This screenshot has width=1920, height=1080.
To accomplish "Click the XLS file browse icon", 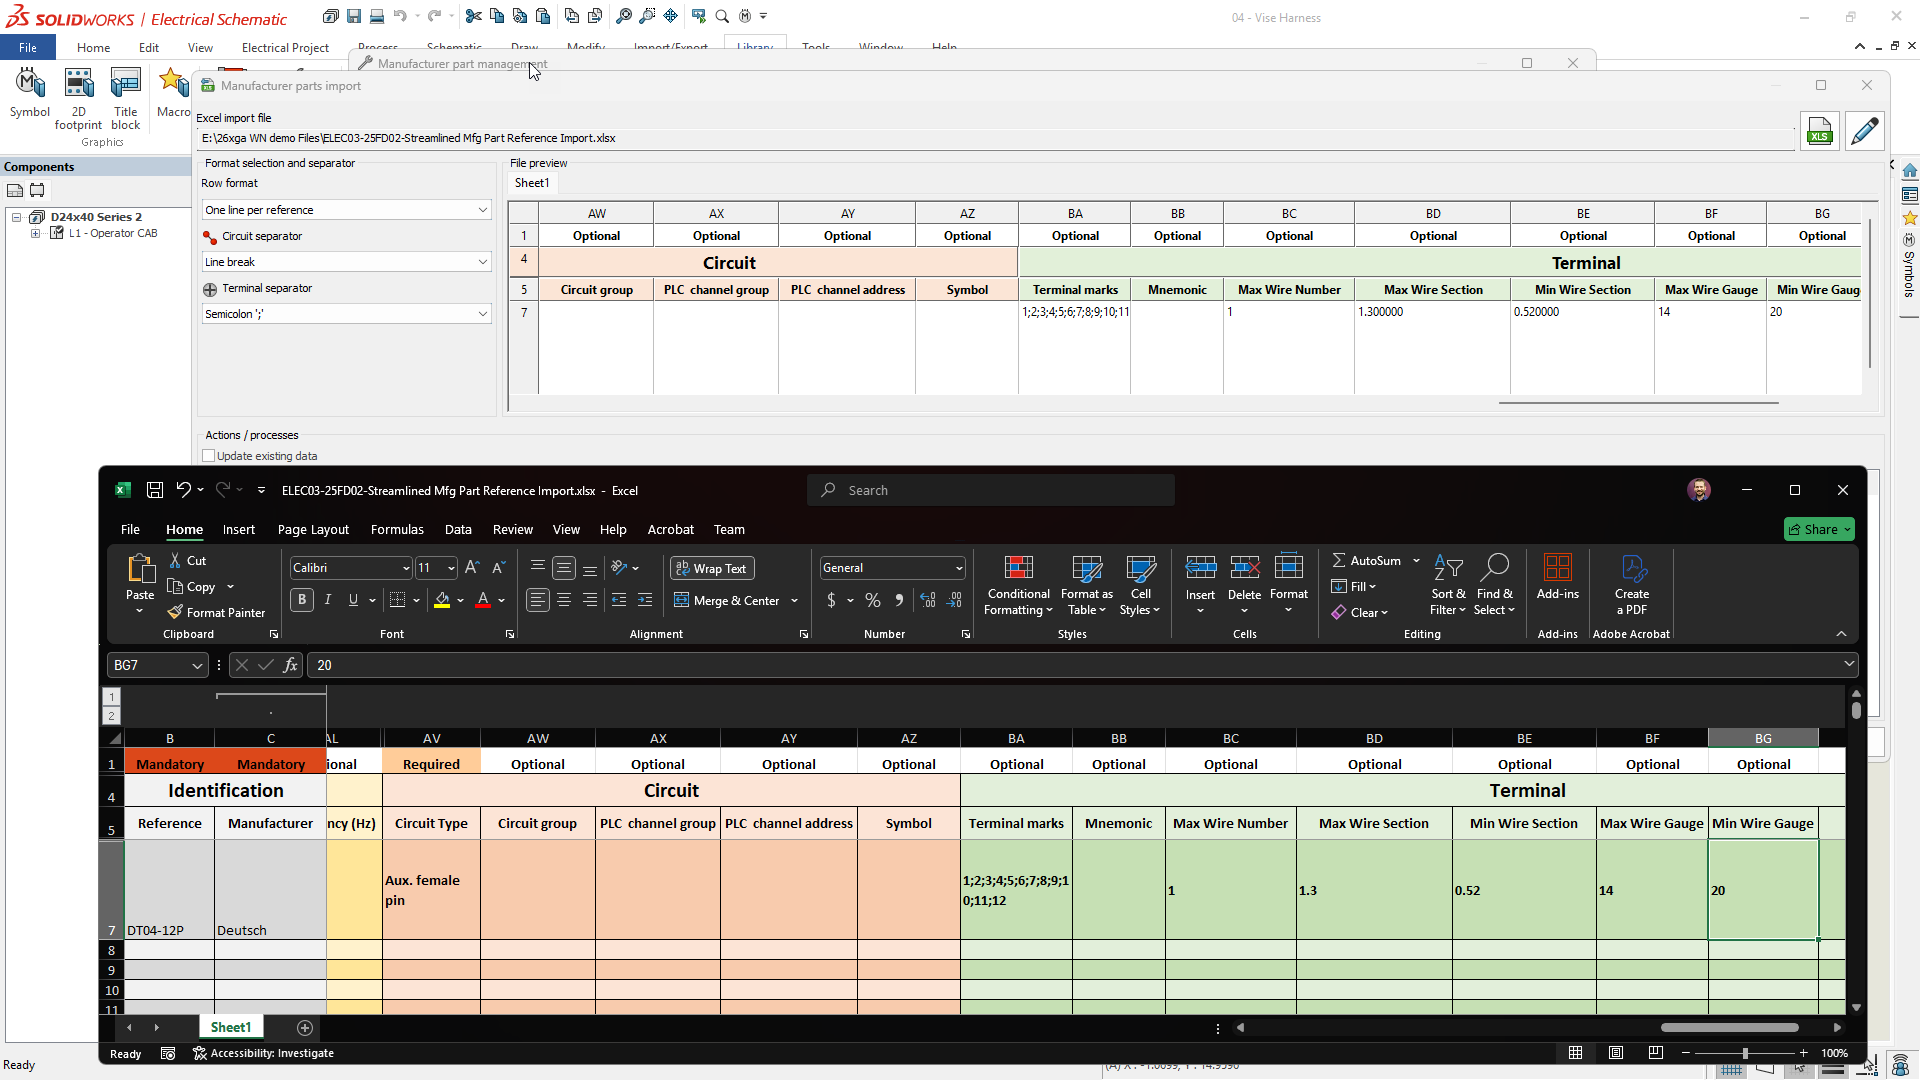I will tap(1819, 132).
